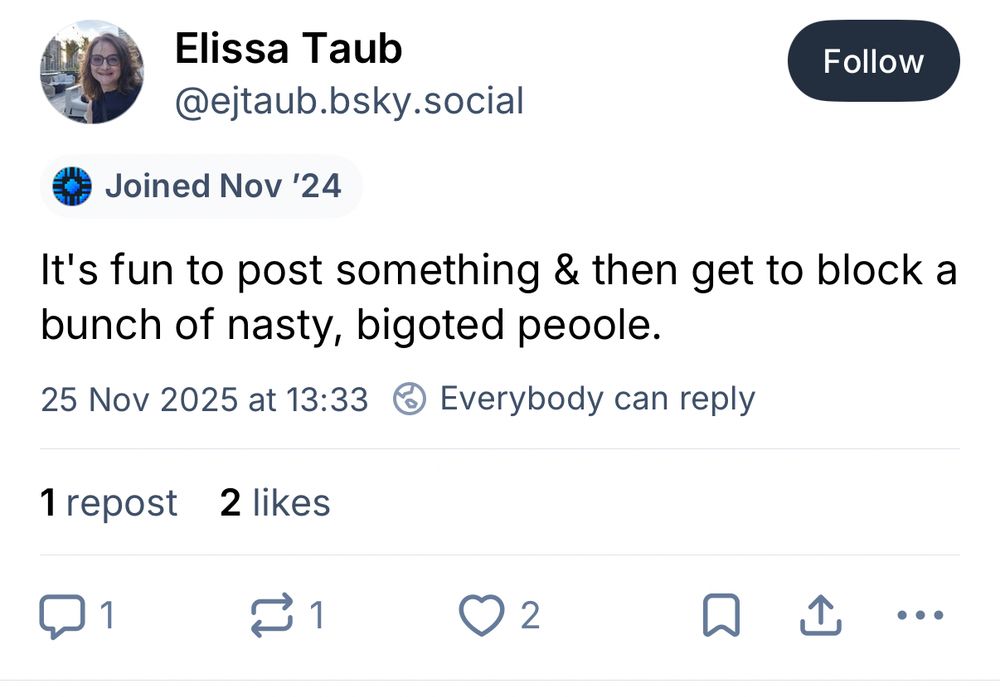View the "2 likes" list
The image size is (1000, 697).
[275, 502]
